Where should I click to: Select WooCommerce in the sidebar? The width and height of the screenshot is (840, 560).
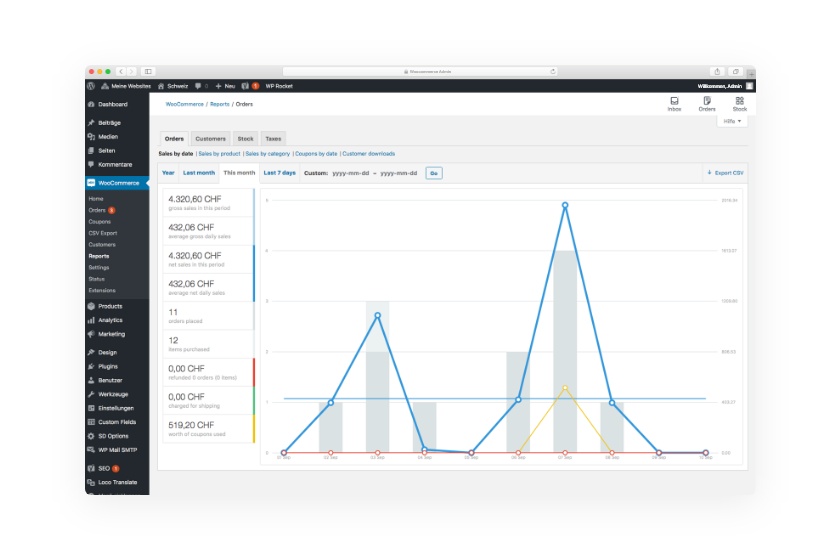click(117, 183)
